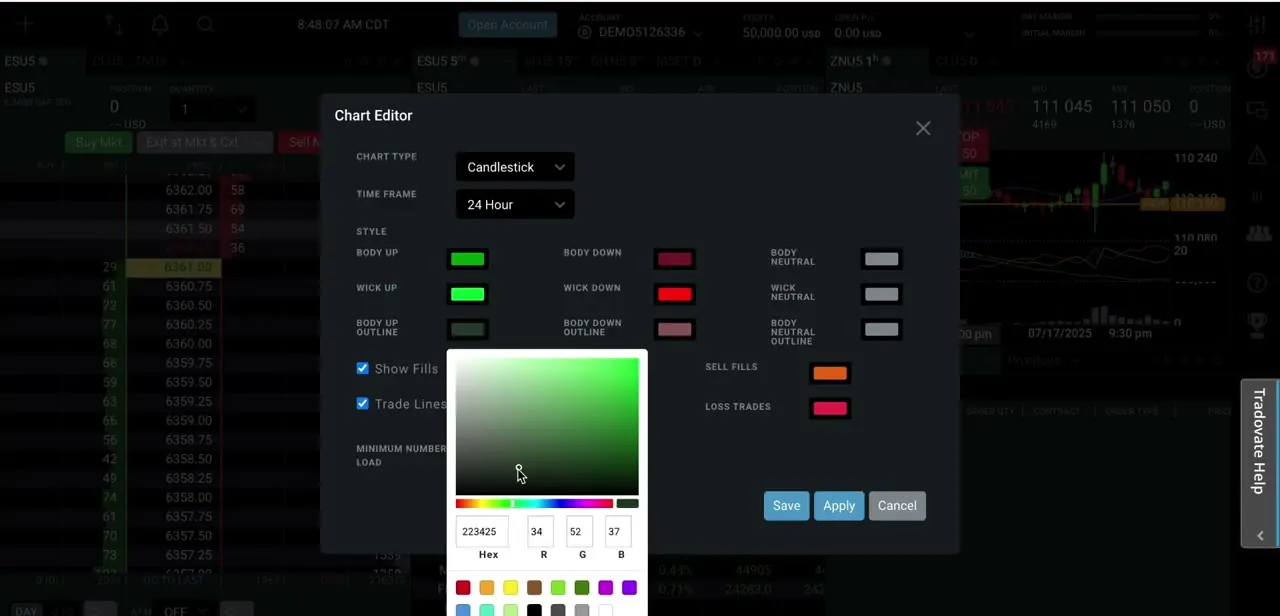1280x616 pixels.
Task: Open the trophy icon in right sidebar
Action: click(x=1258, y=325)
